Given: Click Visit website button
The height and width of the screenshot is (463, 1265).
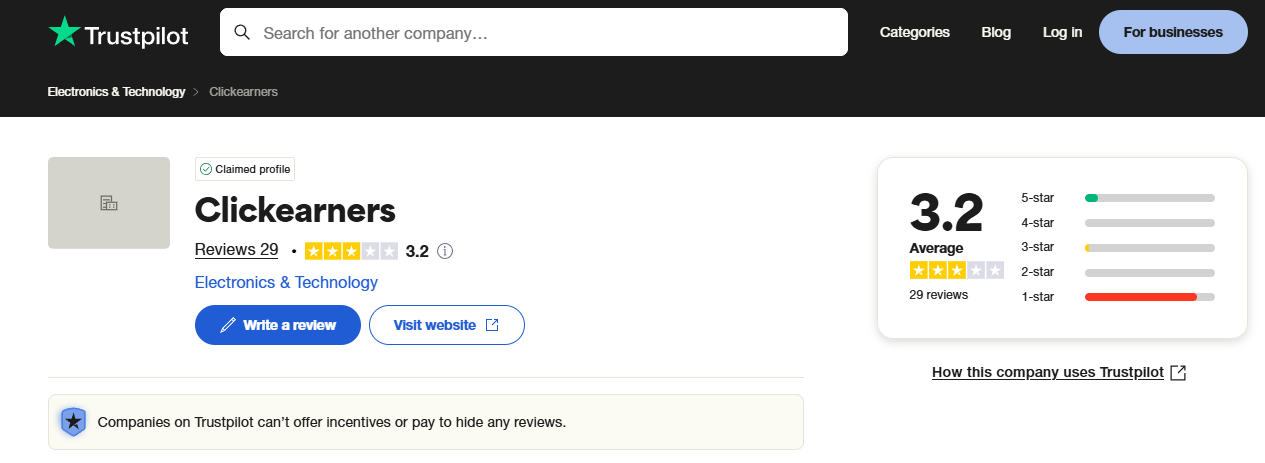Looking at the screenshot, I should pyautogui.click(x=447, y=325).
